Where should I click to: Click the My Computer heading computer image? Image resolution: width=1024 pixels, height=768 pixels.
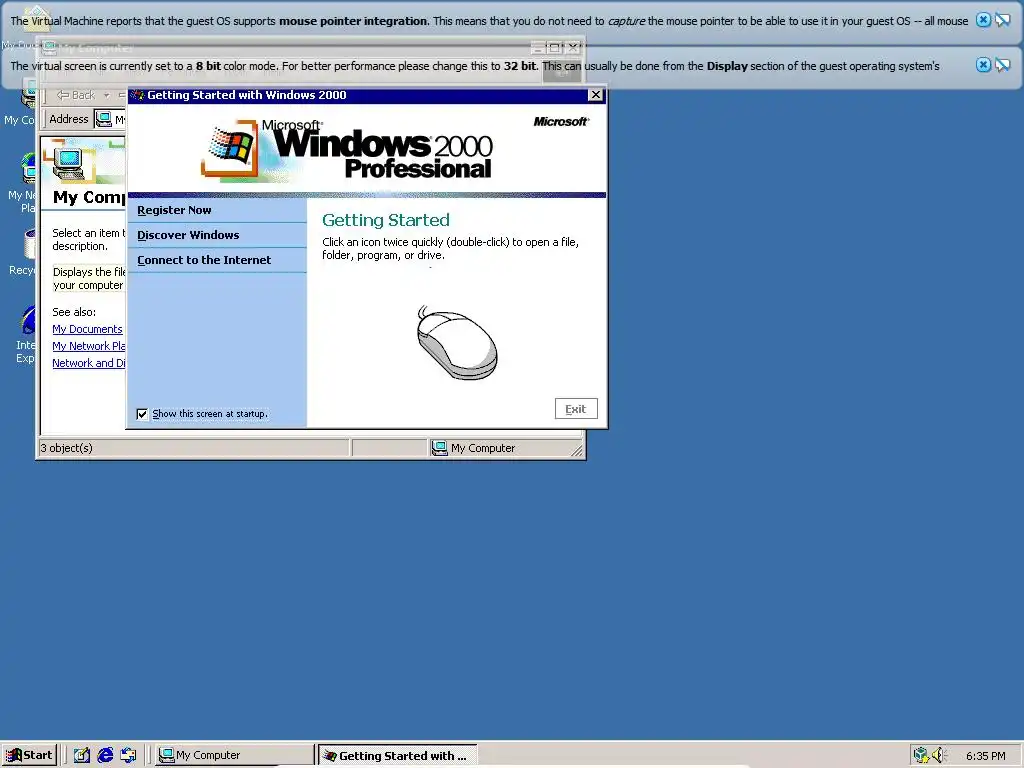click(69, 163)
